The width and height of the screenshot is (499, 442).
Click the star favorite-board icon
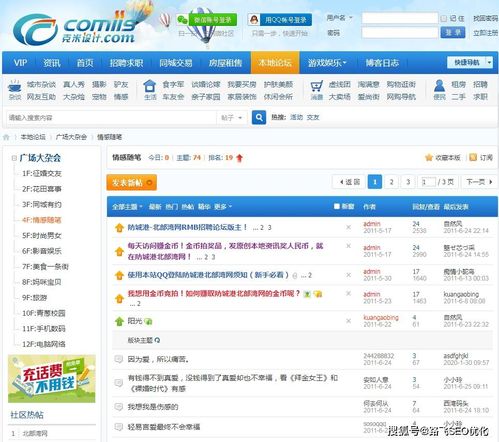429,157
